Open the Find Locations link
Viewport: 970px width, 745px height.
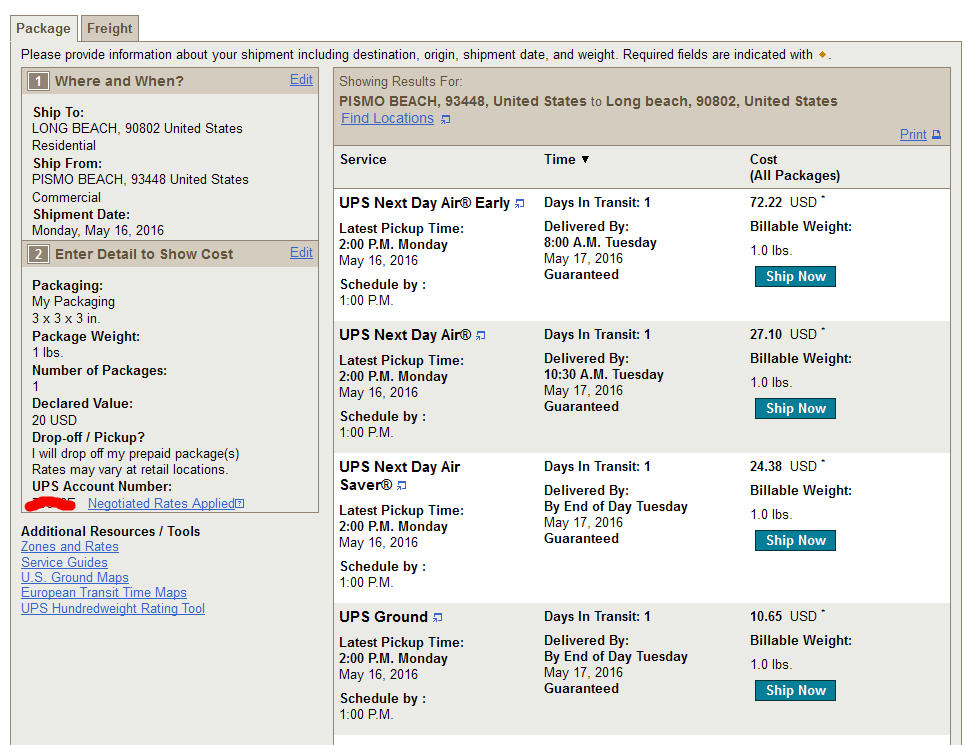point(387,118)
